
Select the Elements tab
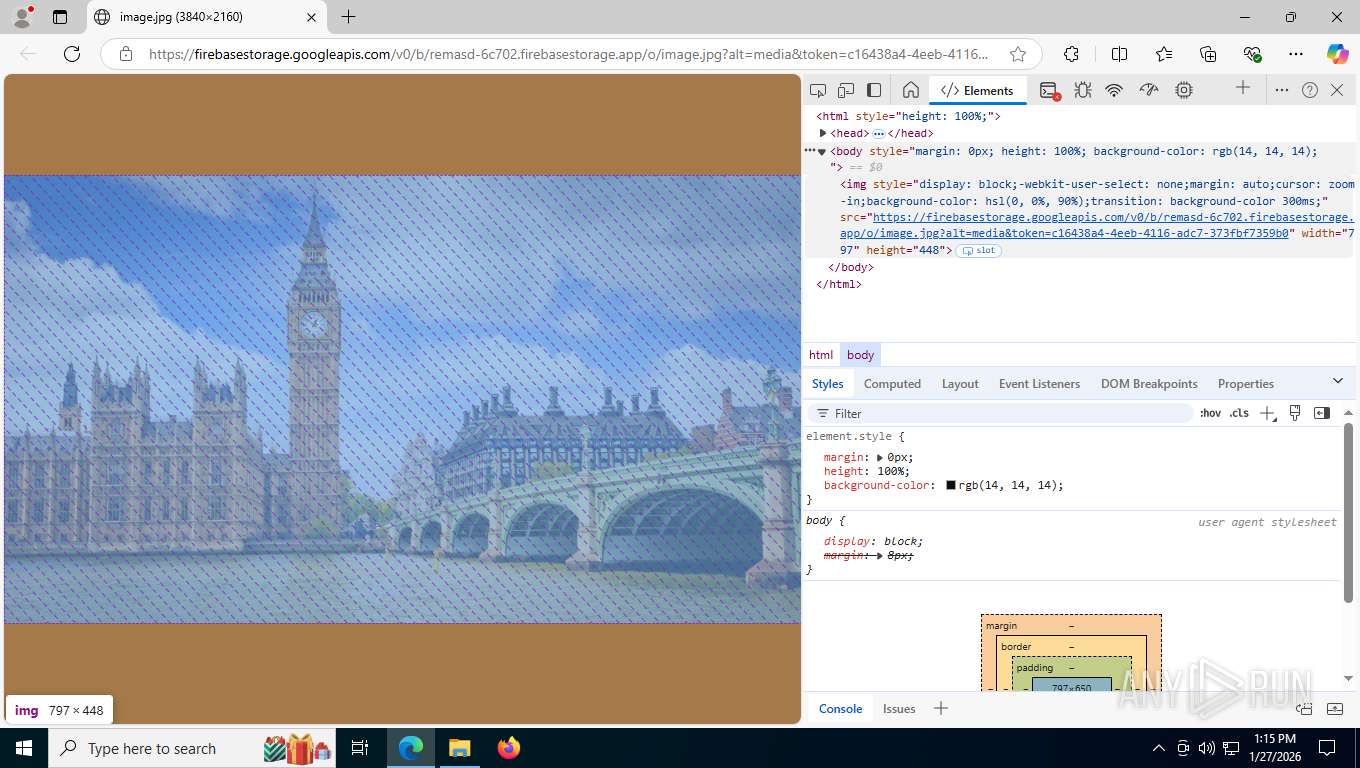(x=978, y=90)
